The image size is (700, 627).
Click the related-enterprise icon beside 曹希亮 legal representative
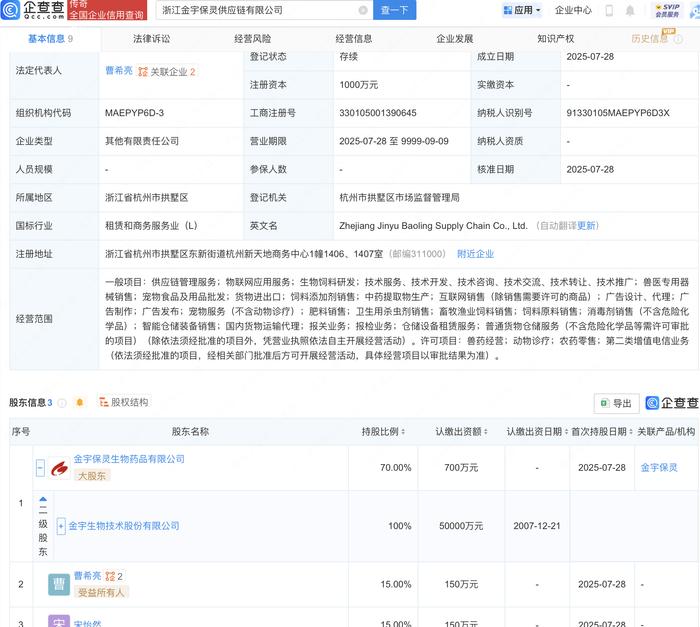click(143, 71)
